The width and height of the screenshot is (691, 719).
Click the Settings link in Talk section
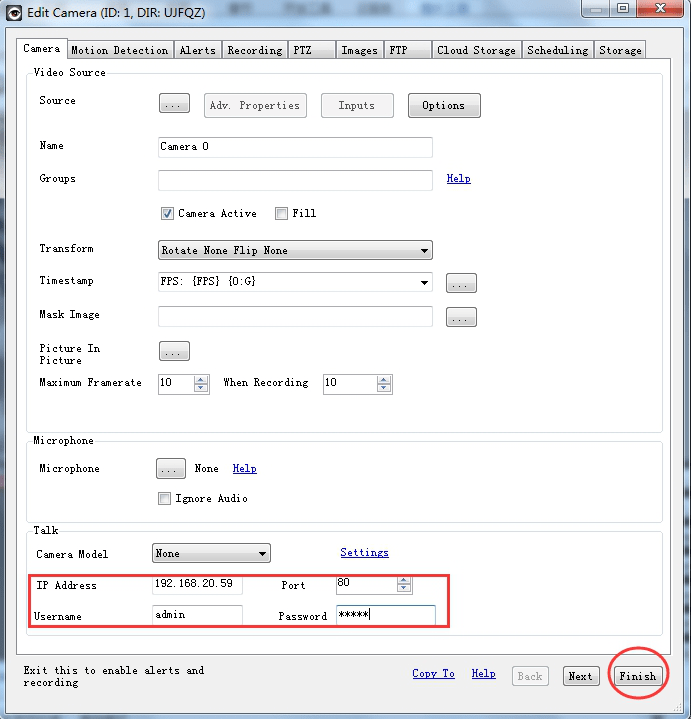[x=364, y=553]
